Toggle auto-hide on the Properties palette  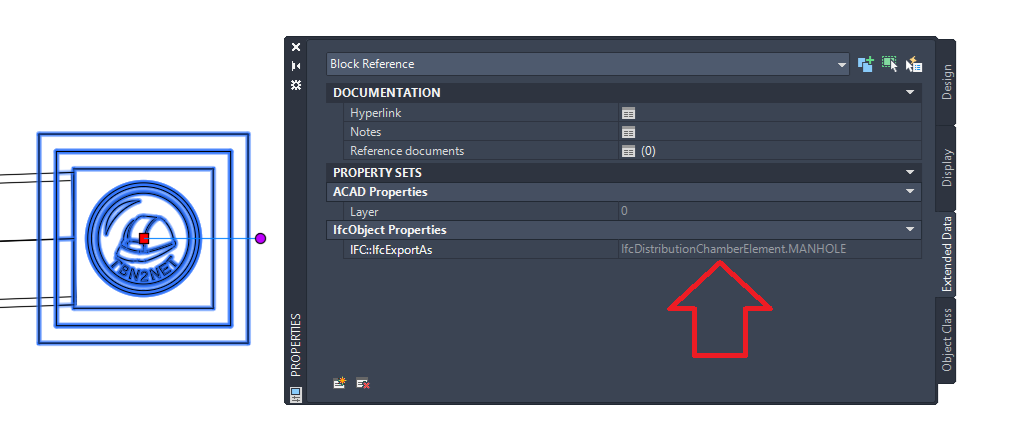click(296, 66)
